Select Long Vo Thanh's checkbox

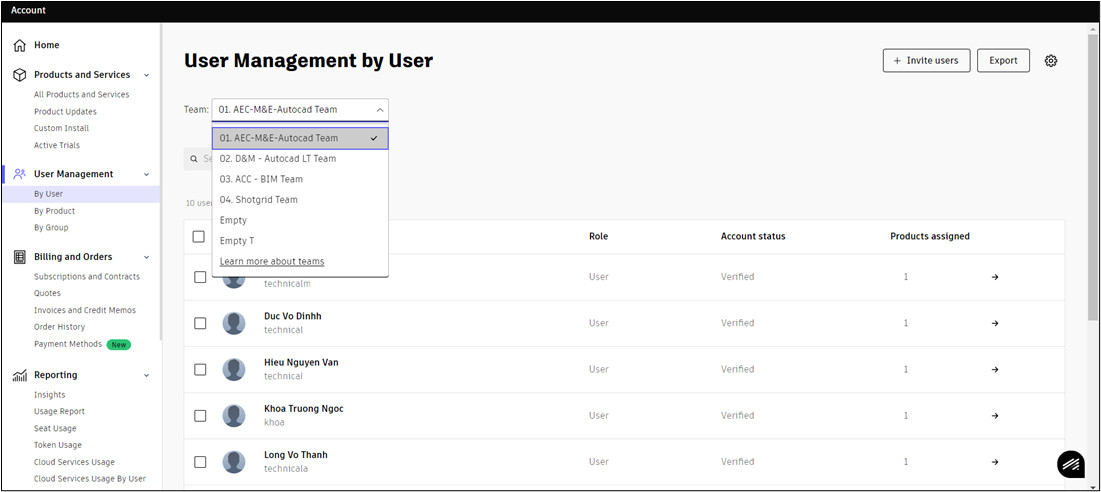coord(200,462)
